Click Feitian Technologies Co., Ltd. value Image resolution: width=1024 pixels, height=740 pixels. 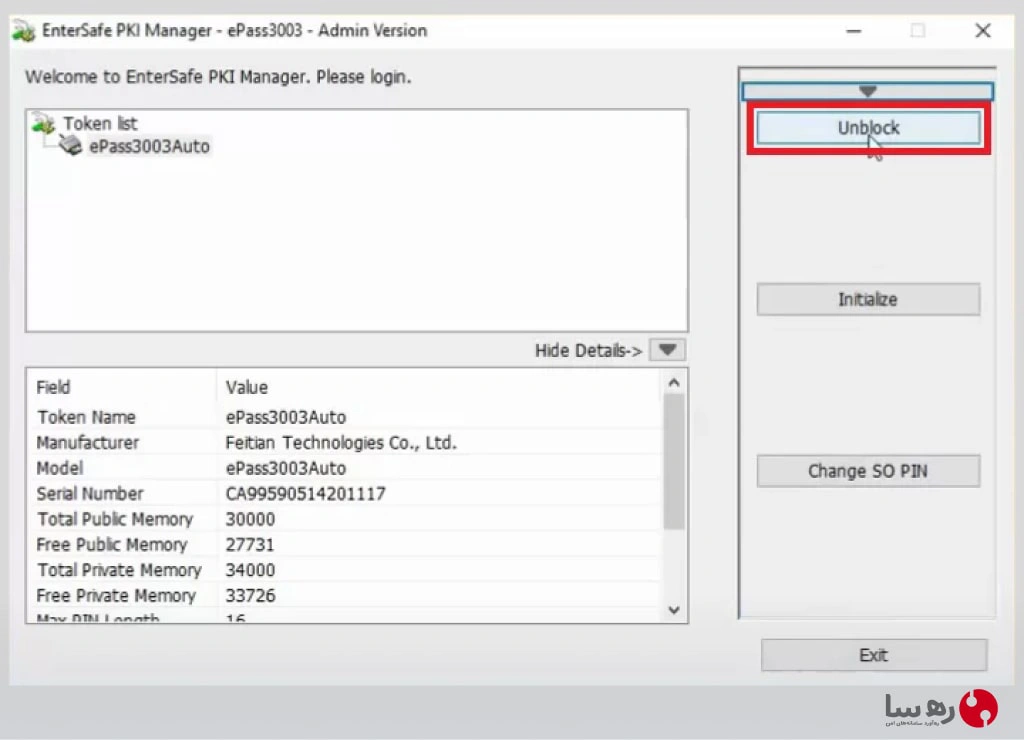(x=341, y=443)
